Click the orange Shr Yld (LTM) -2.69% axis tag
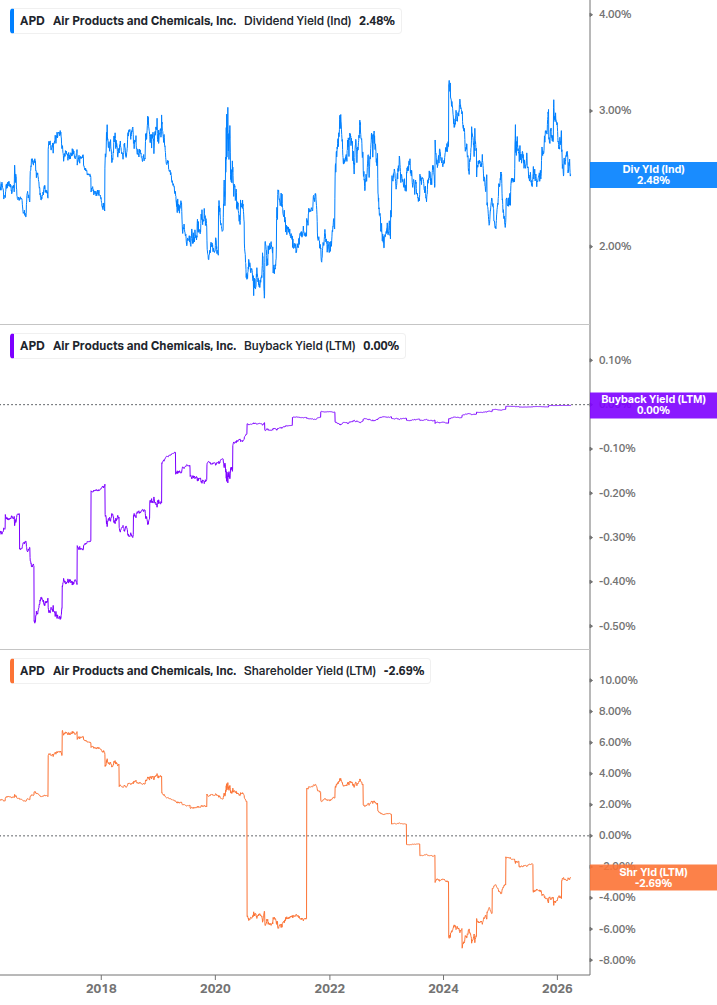717x1005 pixels. coord(653,877)
